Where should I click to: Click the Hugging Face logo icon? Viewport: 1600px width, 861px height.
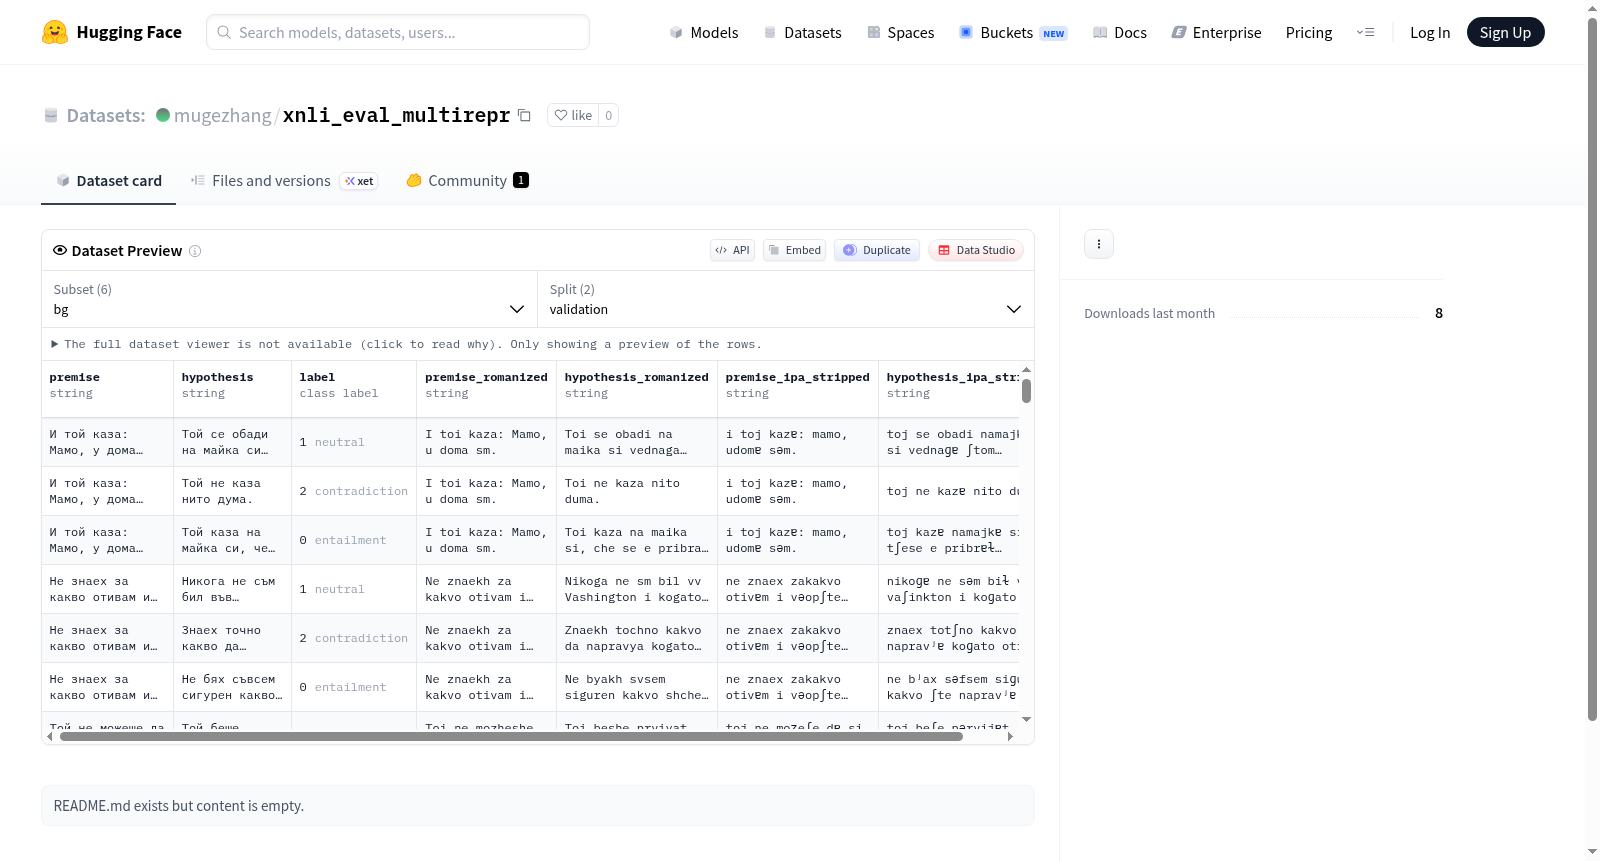(55, 32)
